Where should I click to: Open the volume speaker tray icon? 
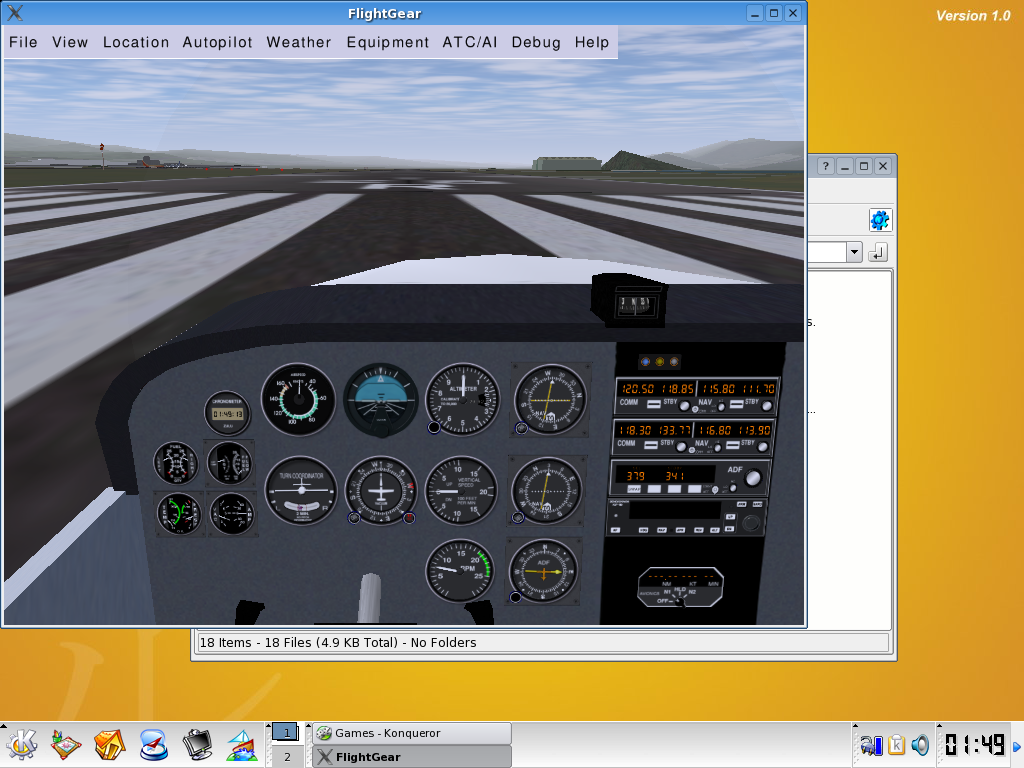[920, 744]
